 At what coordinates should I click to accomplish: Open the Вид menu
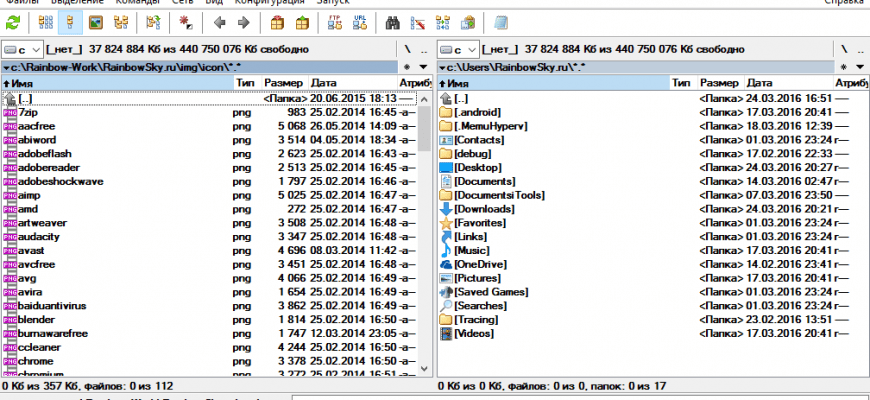214,2
